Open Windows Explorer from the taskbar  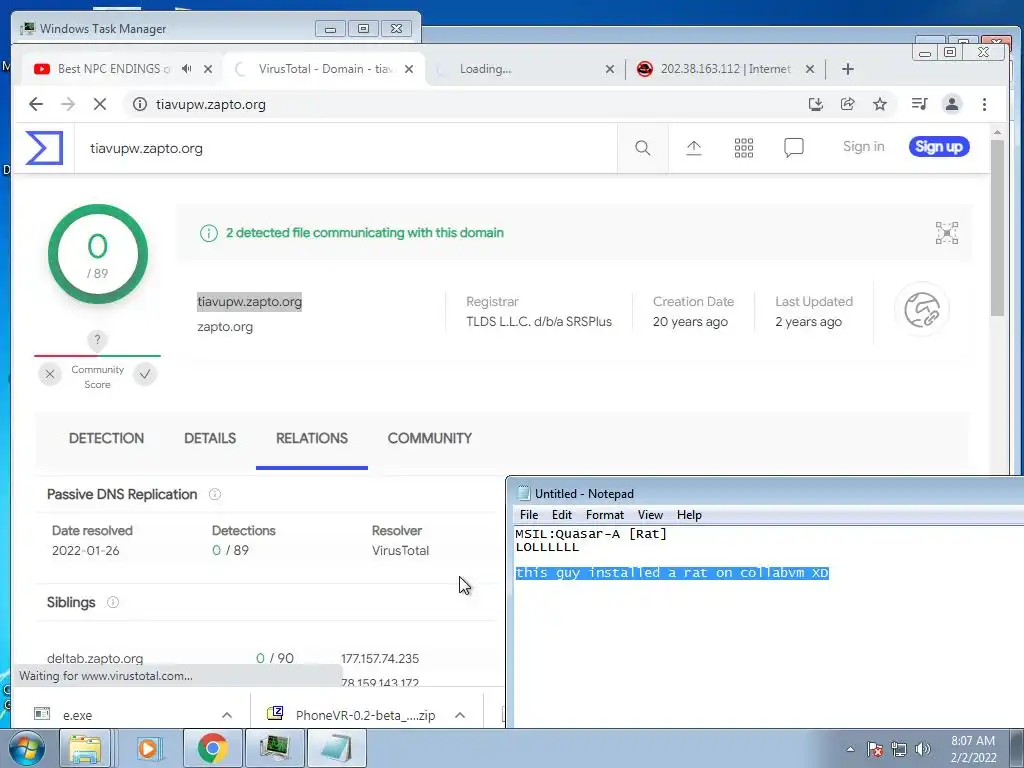(85, 748)
